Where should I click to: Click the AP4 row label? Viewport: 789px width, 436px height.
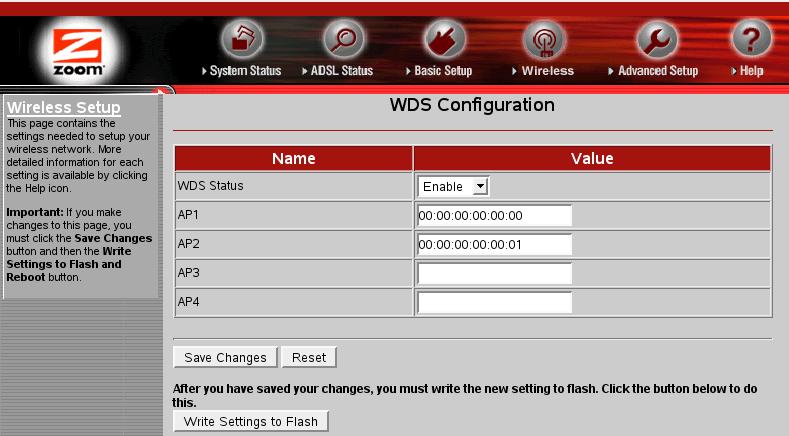point(189,302)
